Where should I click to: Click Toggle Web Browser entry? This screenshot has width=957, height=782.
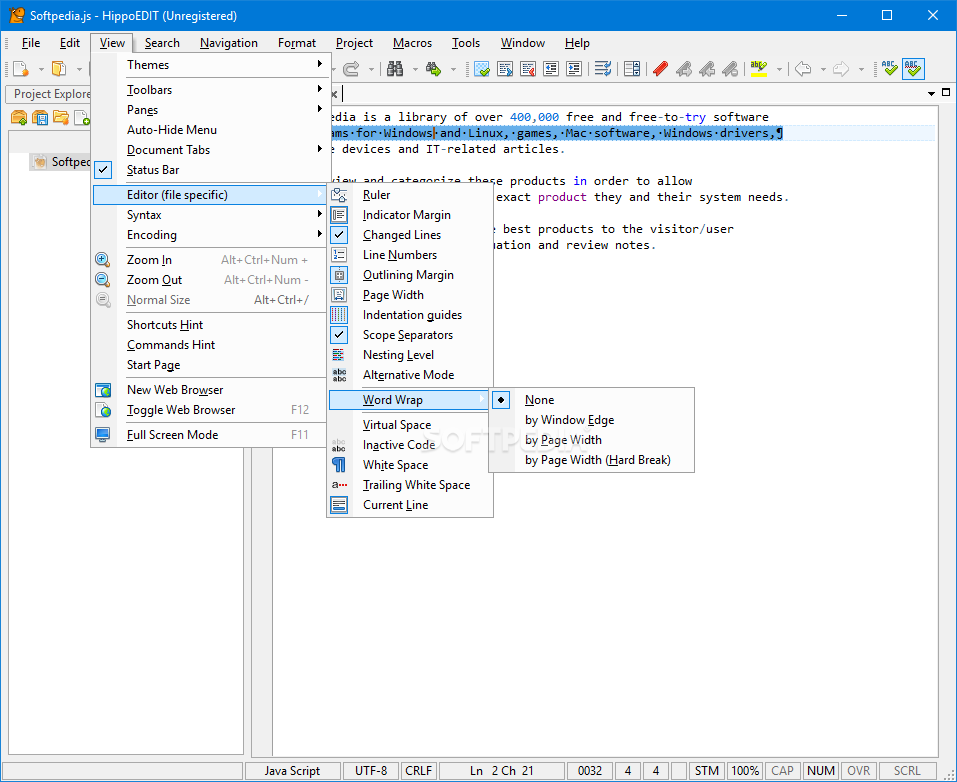(211, 410)
